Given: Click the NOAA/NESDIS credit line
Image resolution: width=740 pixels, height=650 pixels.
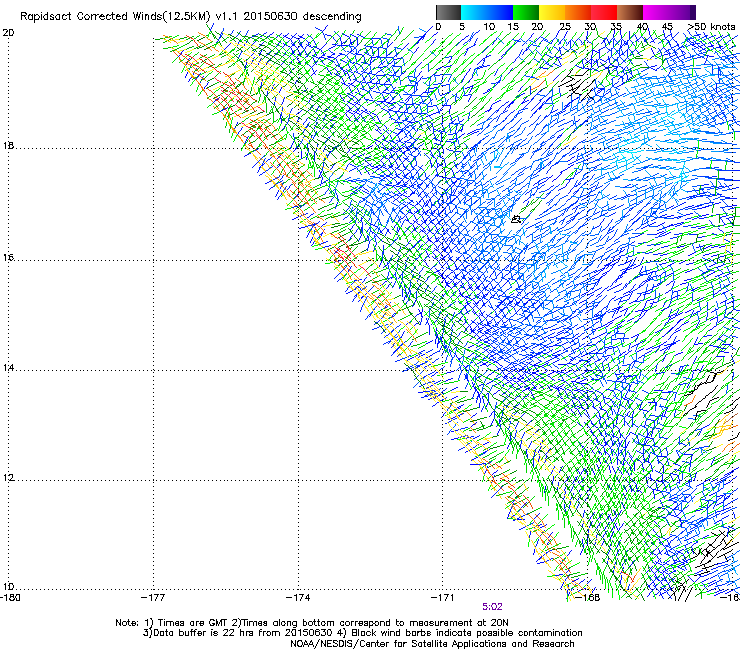Looking at the screenshot, I should (x=432, y=644).
